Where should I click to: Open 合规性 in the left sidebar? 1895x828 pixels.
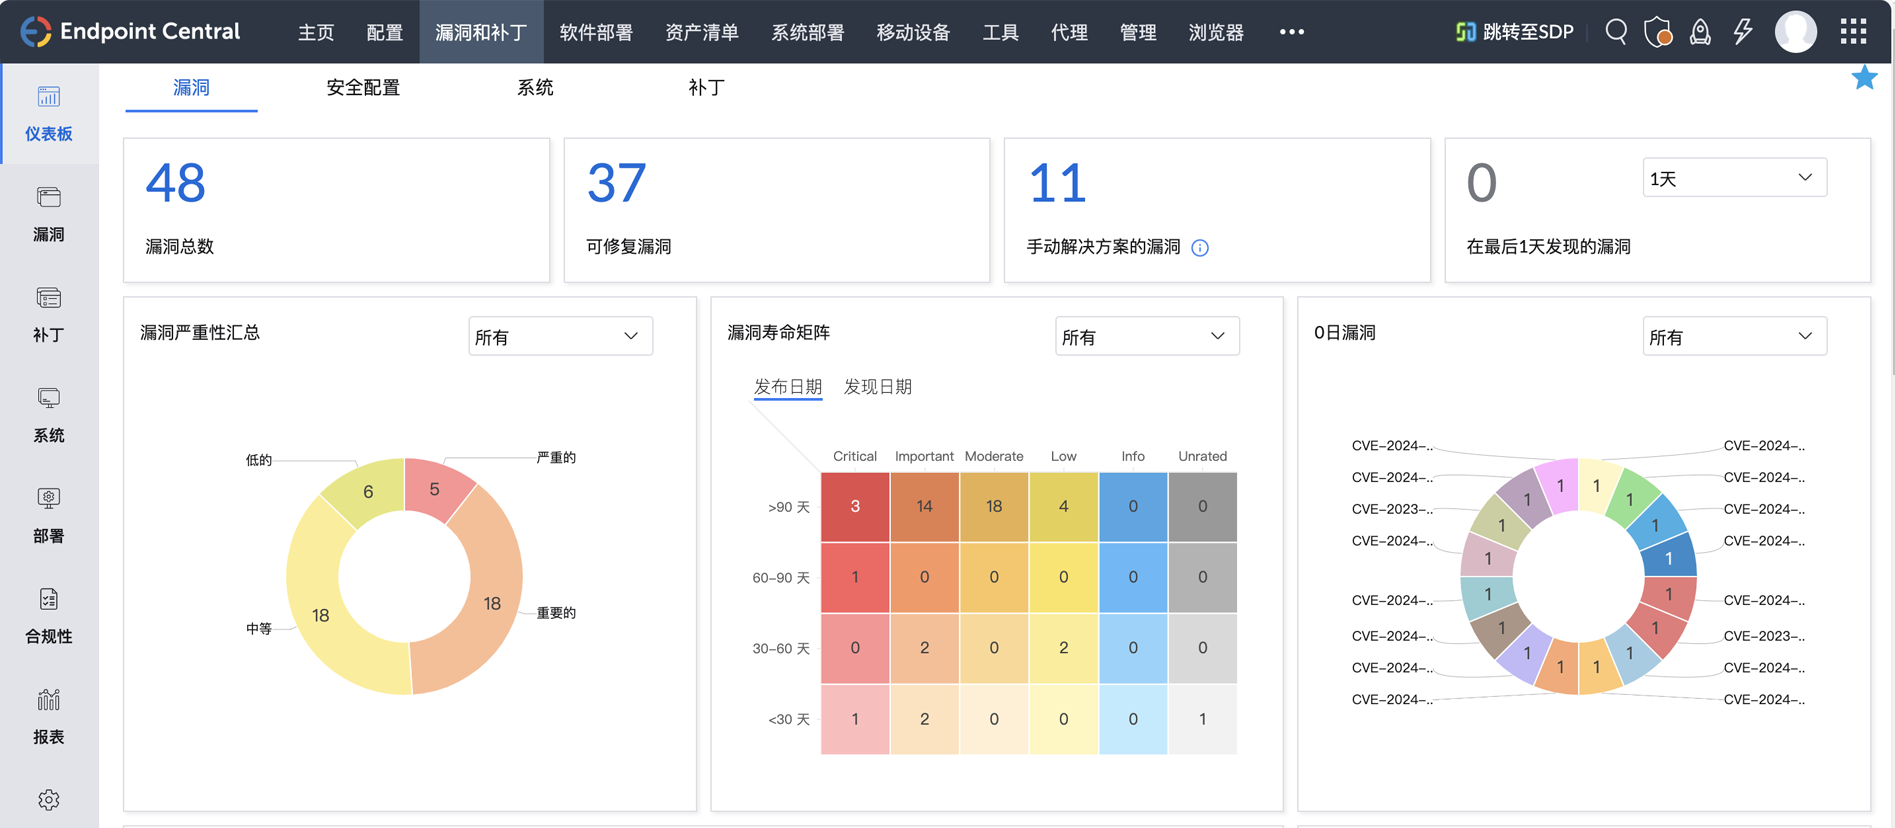pos(48,615)
